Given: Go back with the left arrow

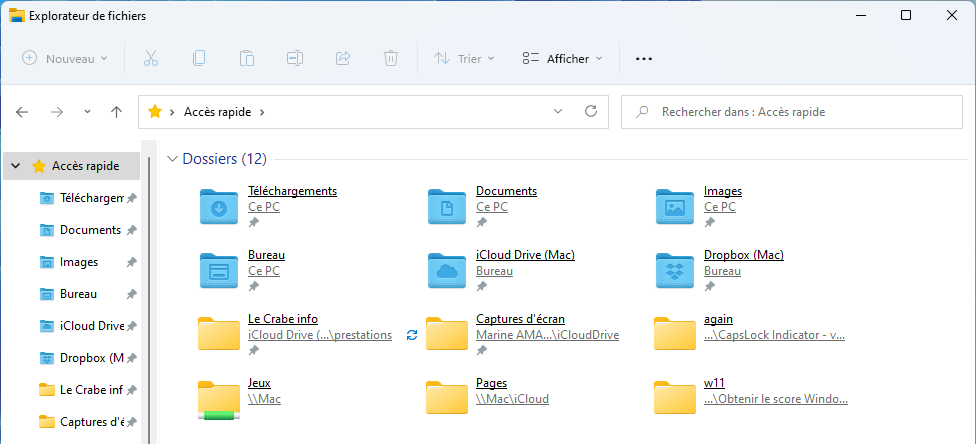Looking at the screenshot, I should point(22,112).
